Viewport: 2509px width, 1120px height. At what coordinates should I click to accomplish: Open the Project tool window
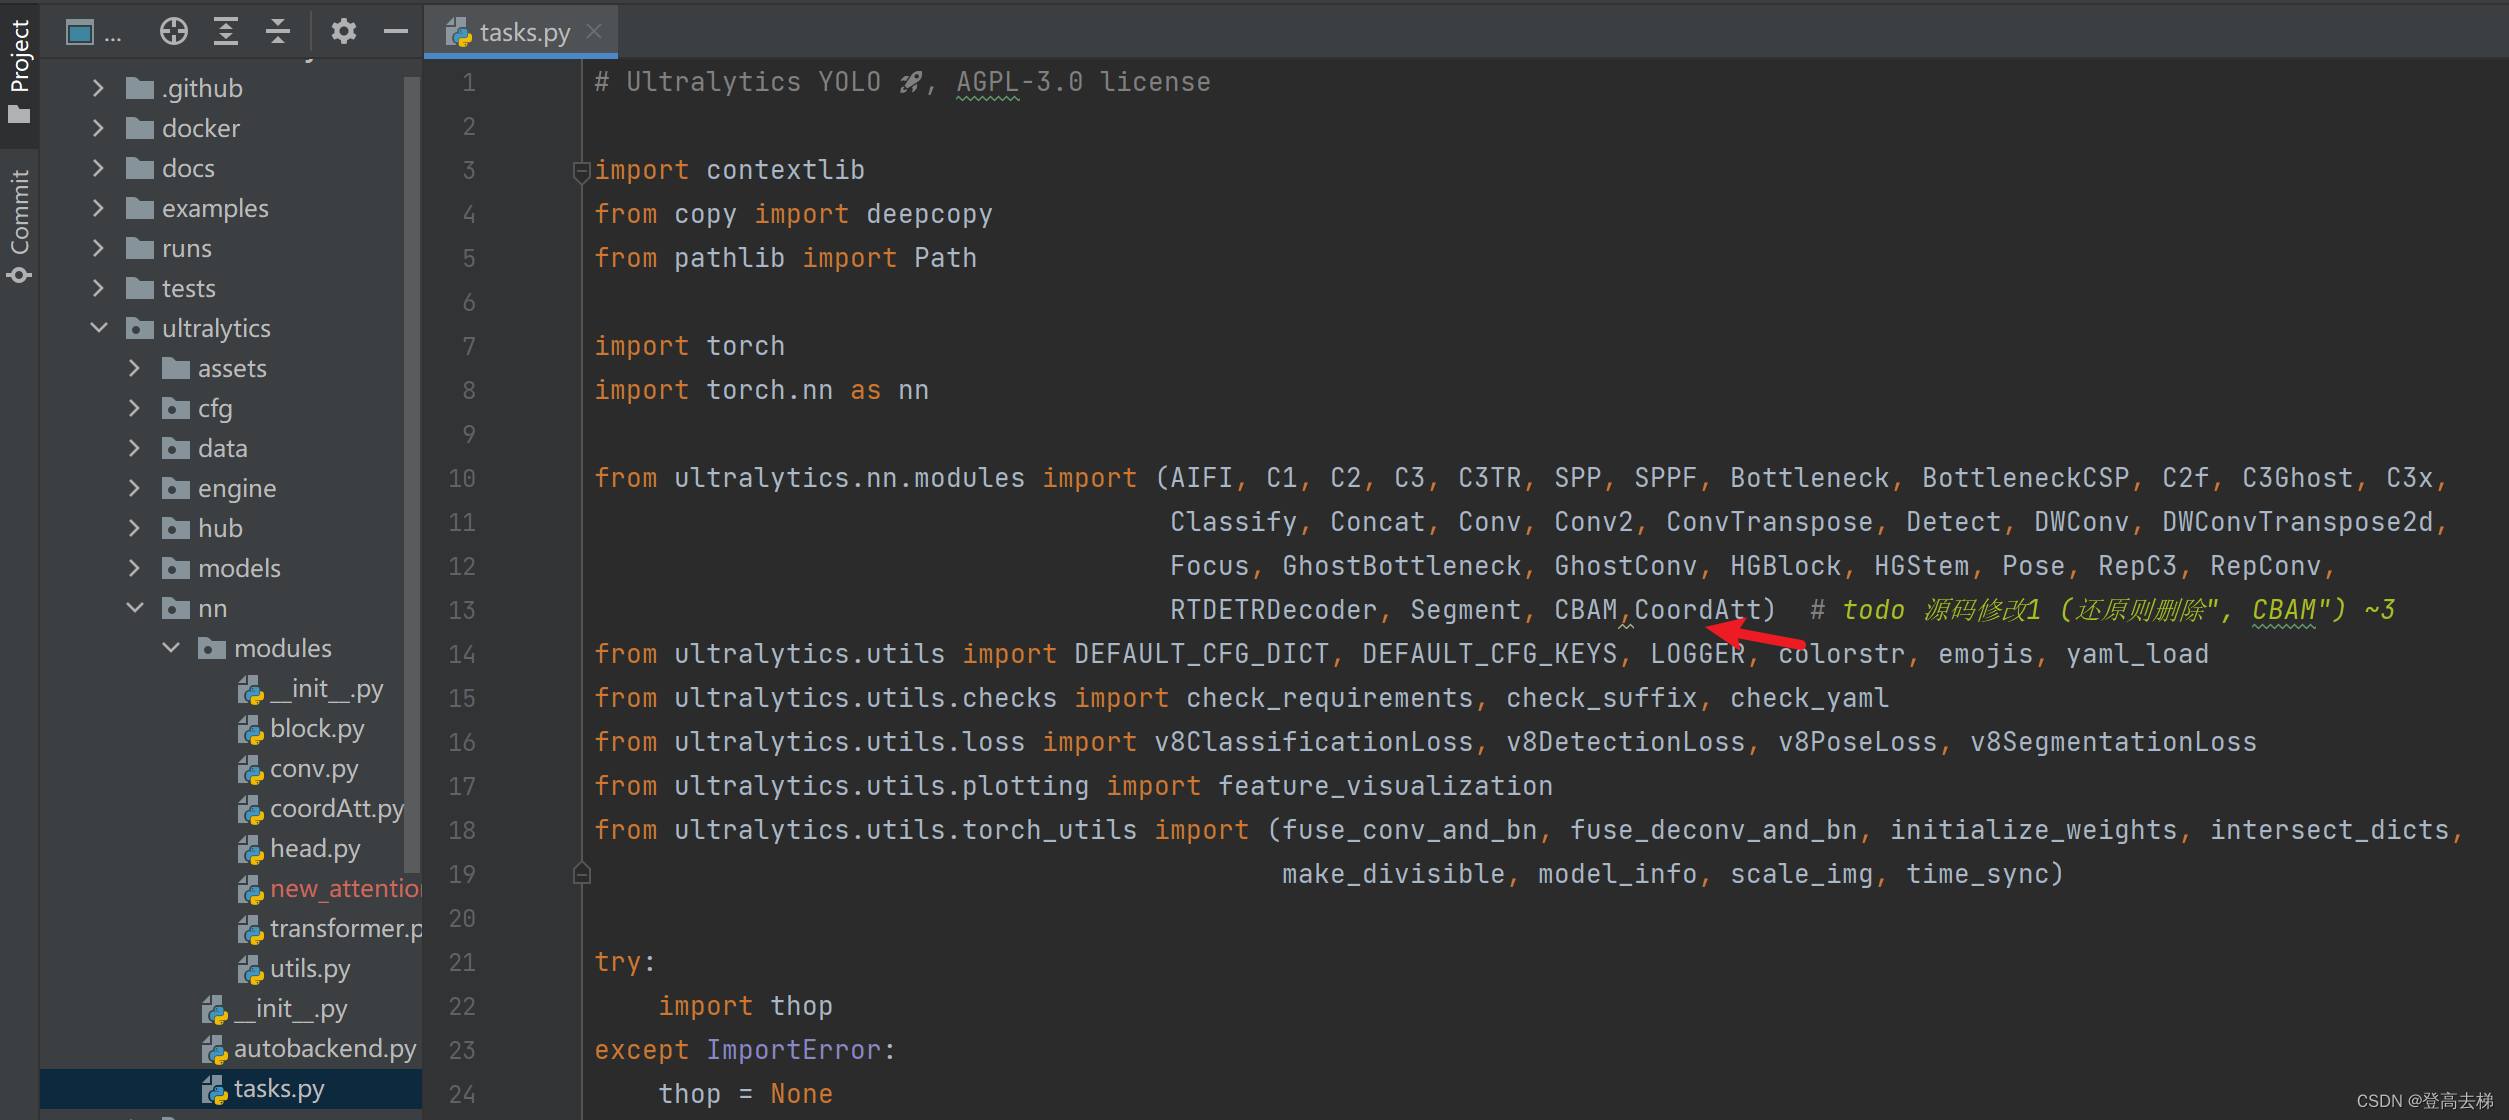point(19,72)
